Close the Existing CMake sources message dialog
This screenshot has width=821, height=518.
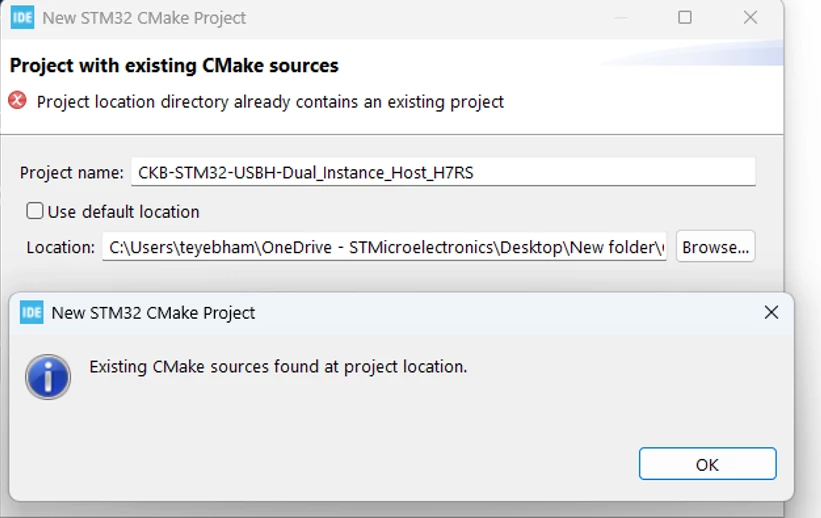(771, 313)
